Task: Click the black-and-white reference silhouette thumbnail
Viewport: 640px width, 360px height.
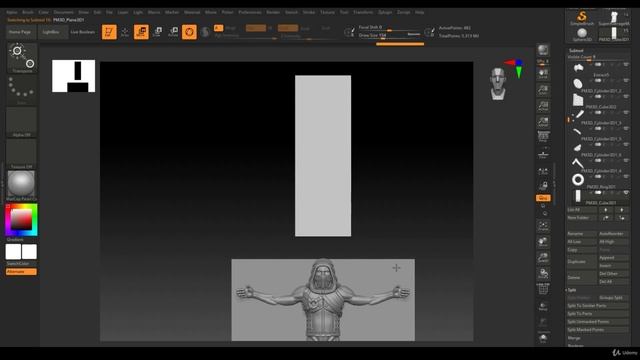Action: (73, 76)
